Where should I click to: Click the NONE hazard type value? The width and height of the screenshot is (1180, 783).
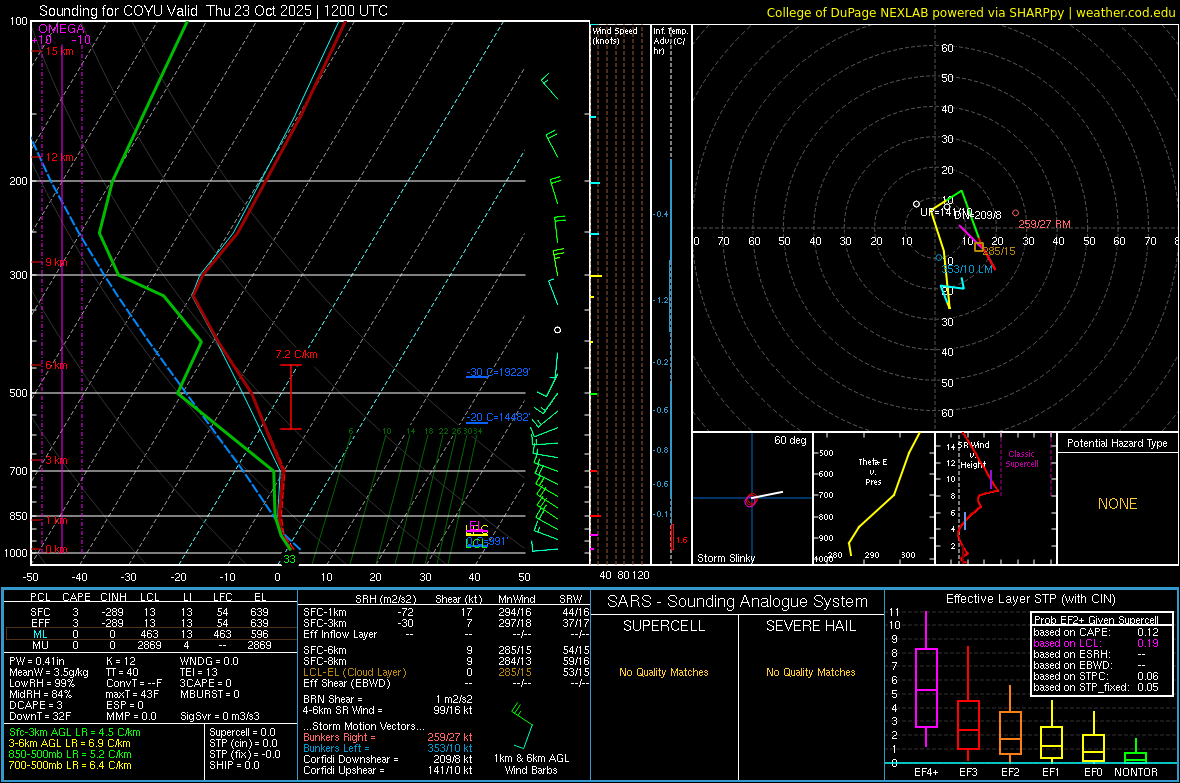pyautogui.click(x=1117, y=504)
